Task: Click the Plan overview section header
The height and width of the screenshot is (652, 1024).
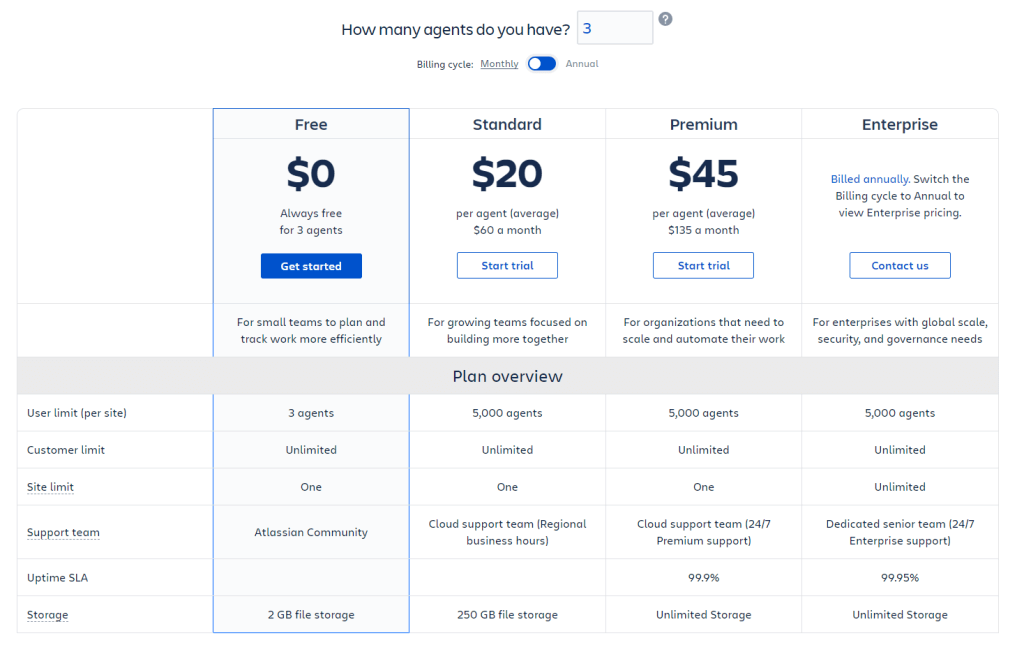Action: pos(507,376)
